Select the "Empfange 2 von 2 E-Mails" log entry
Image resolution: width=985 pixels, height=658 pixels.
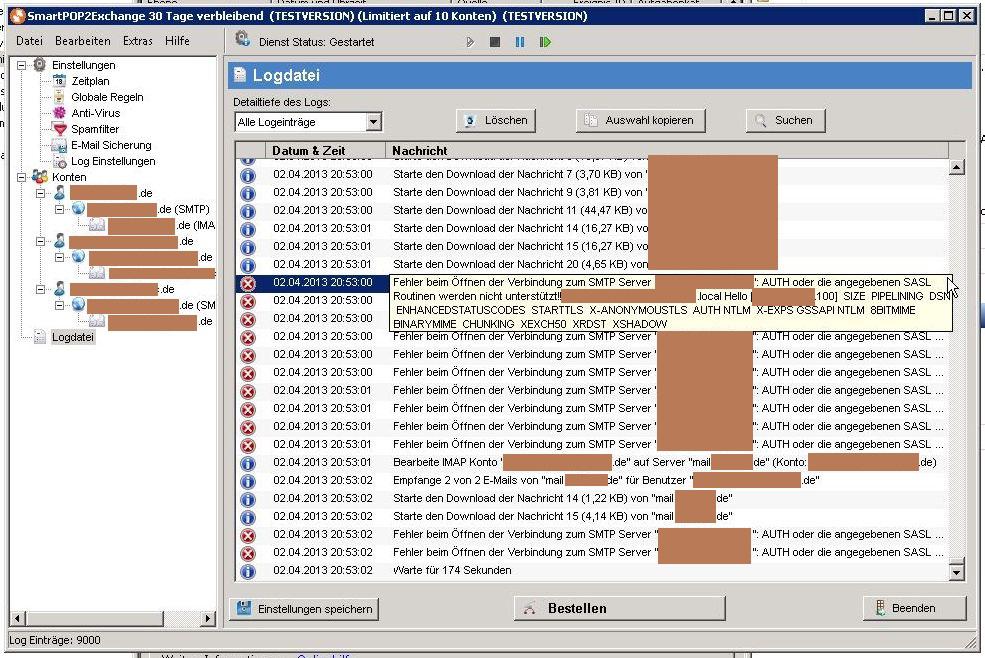pyautogui.click(x=591, y=481)
